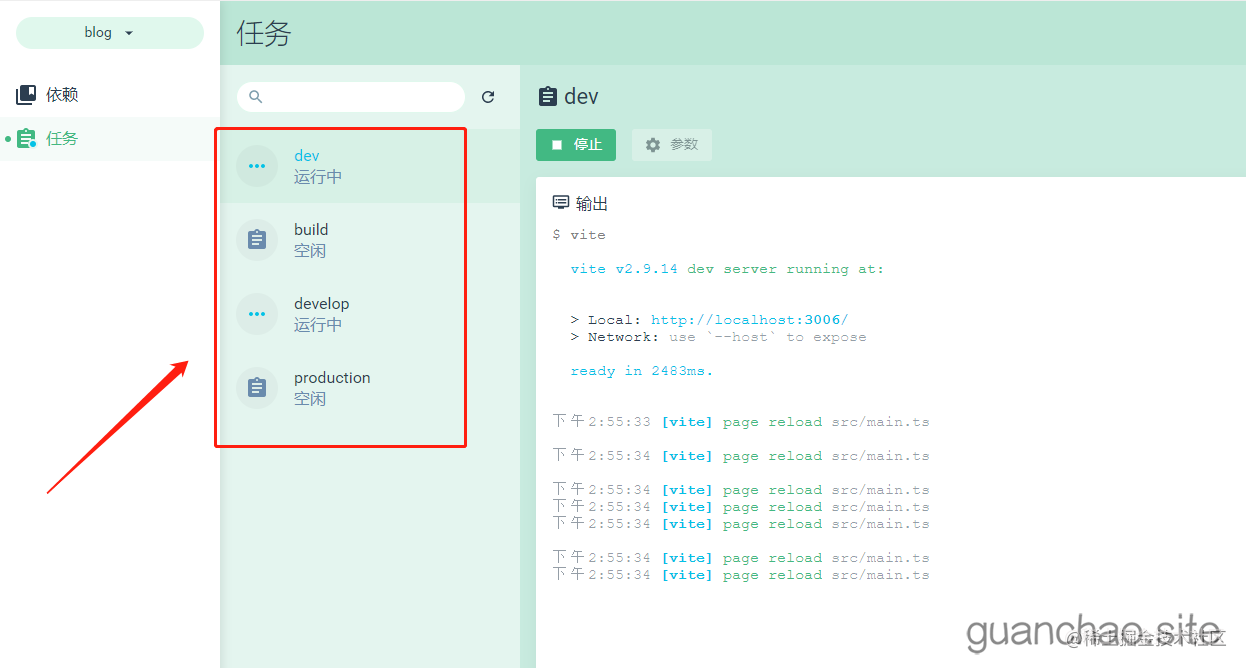Click the develop running dots icon
The image size is (1246, 668).
pos(257,314)
